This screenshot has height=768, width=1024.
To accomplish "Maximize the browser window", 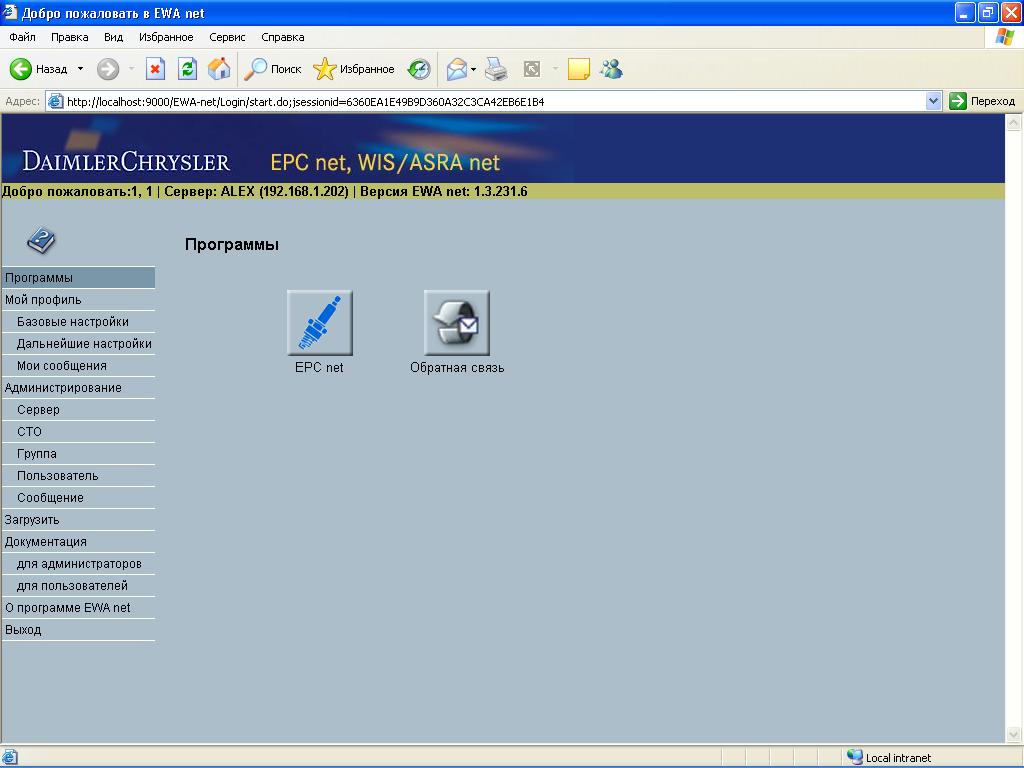I will coord(988,12).
